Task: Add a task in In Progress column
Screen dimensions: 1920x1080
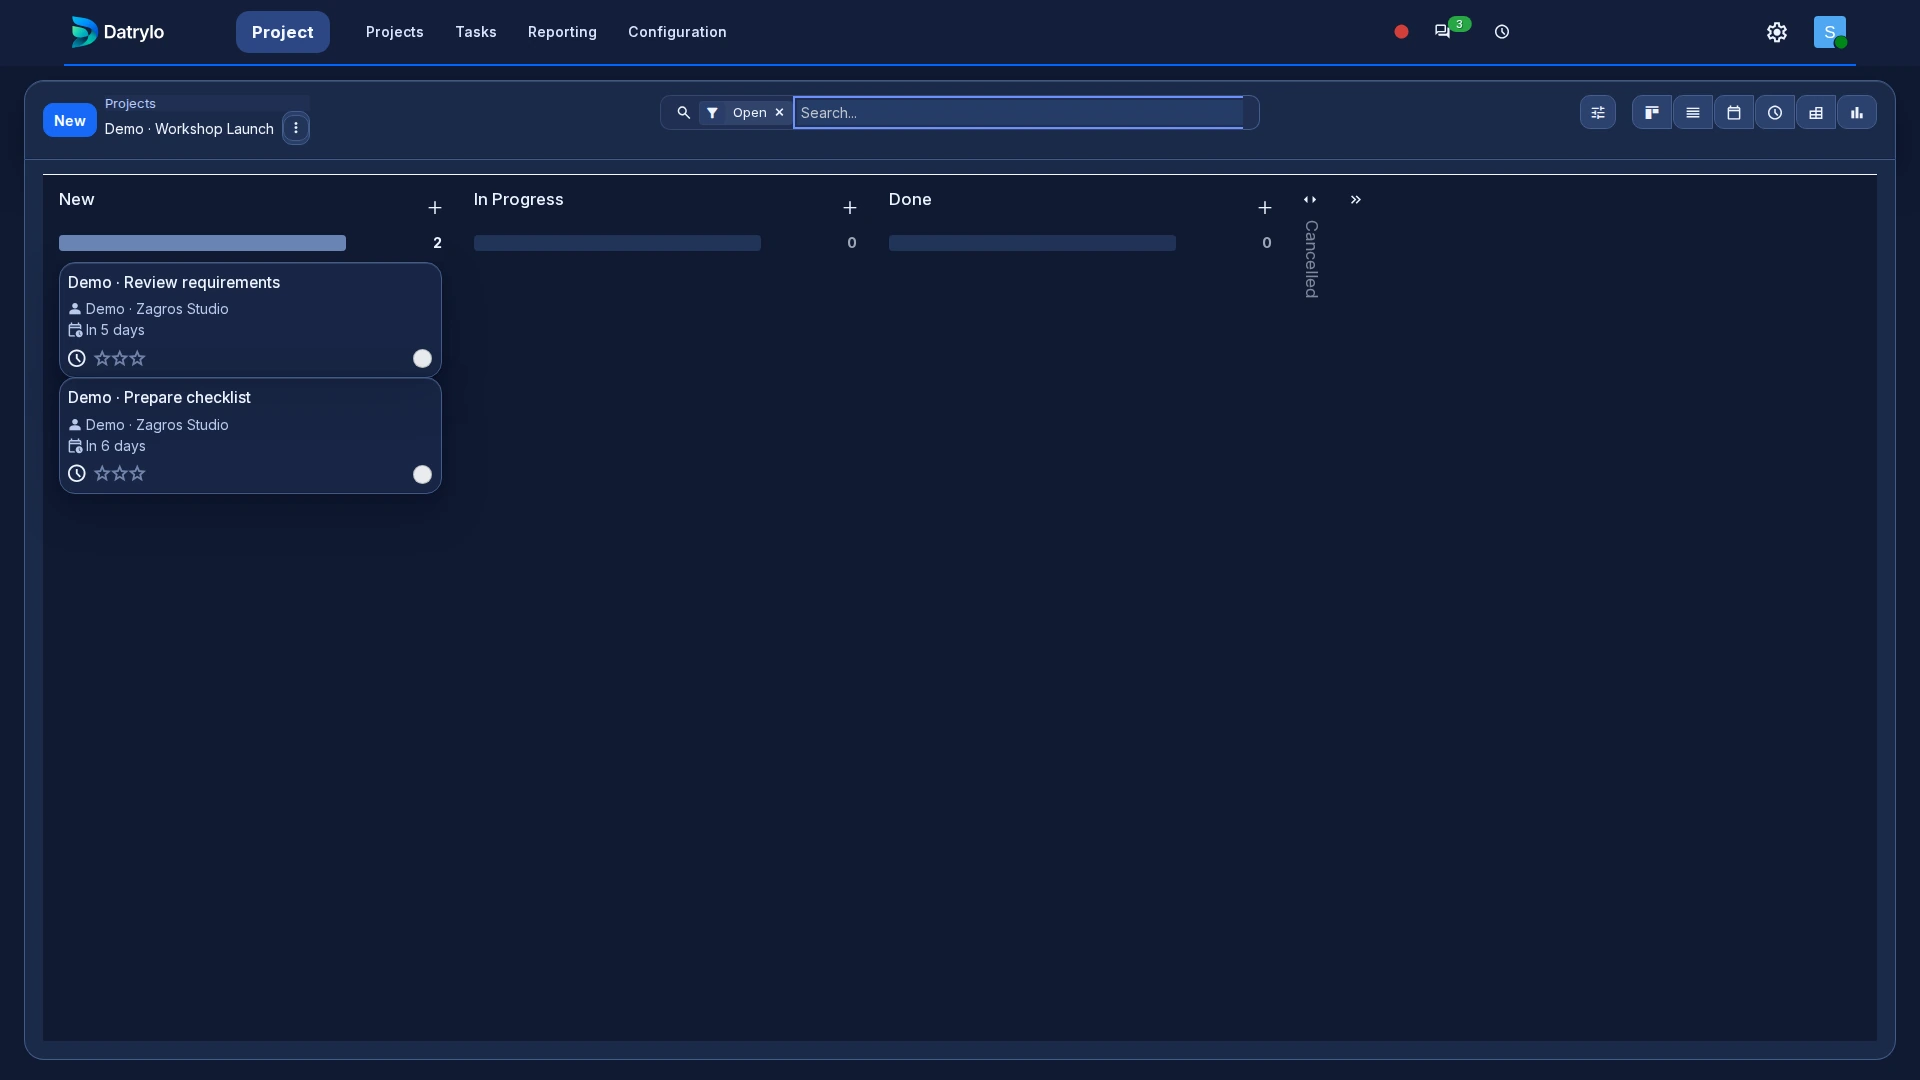Action: [x=850, y=208]
